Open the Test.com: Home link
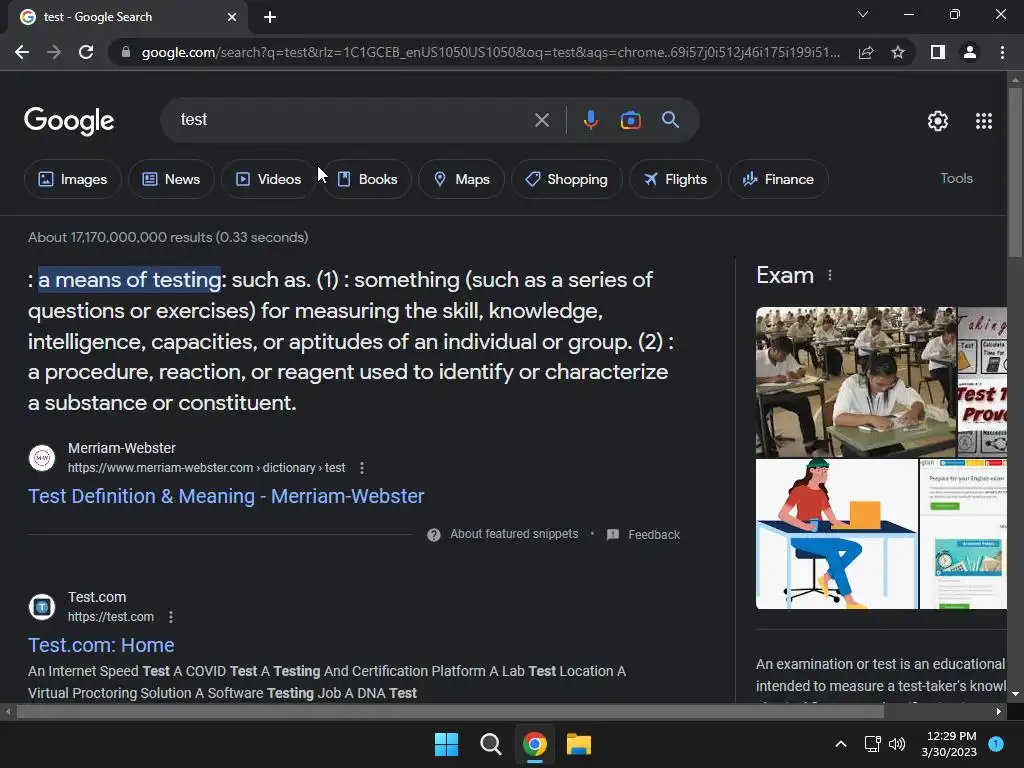 point(101,645)
